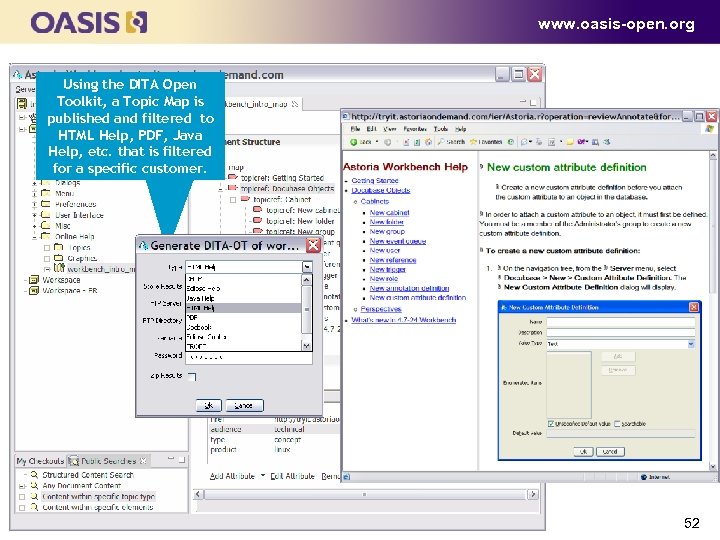The height and width of the screenshot is (540, 720).
Task: Open the Type combo box arrow
Action: coord(307,267)
